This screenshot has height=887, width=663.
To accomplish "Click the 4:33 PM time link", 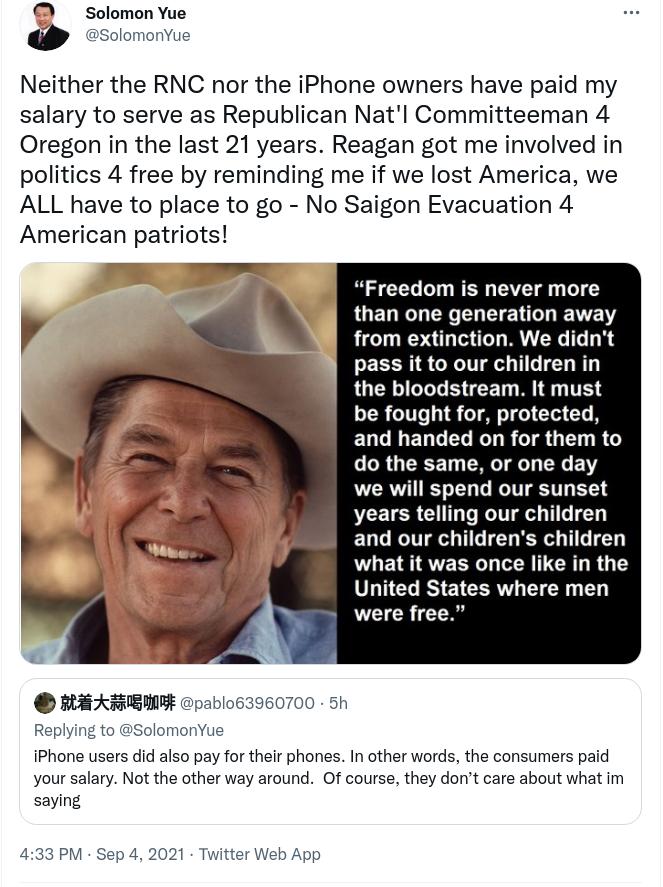I will (51, 854).
